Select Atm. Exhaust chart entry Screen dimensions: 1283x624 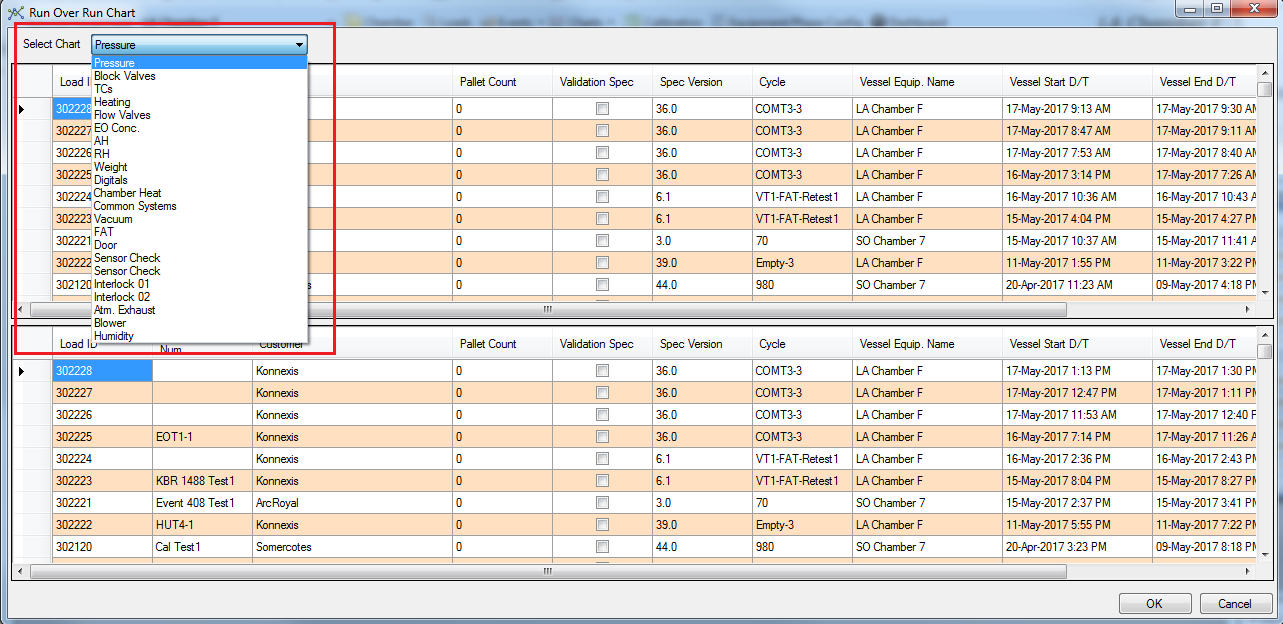pos(124,310)
